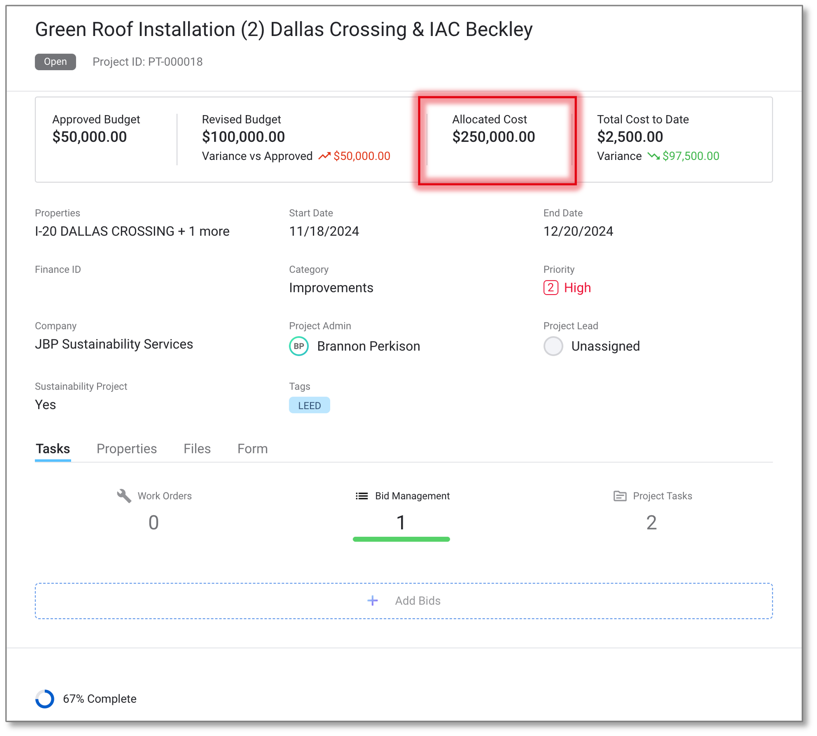Click the Bid Management count of 1
The image size is (817, 736).
click(401, 522)
